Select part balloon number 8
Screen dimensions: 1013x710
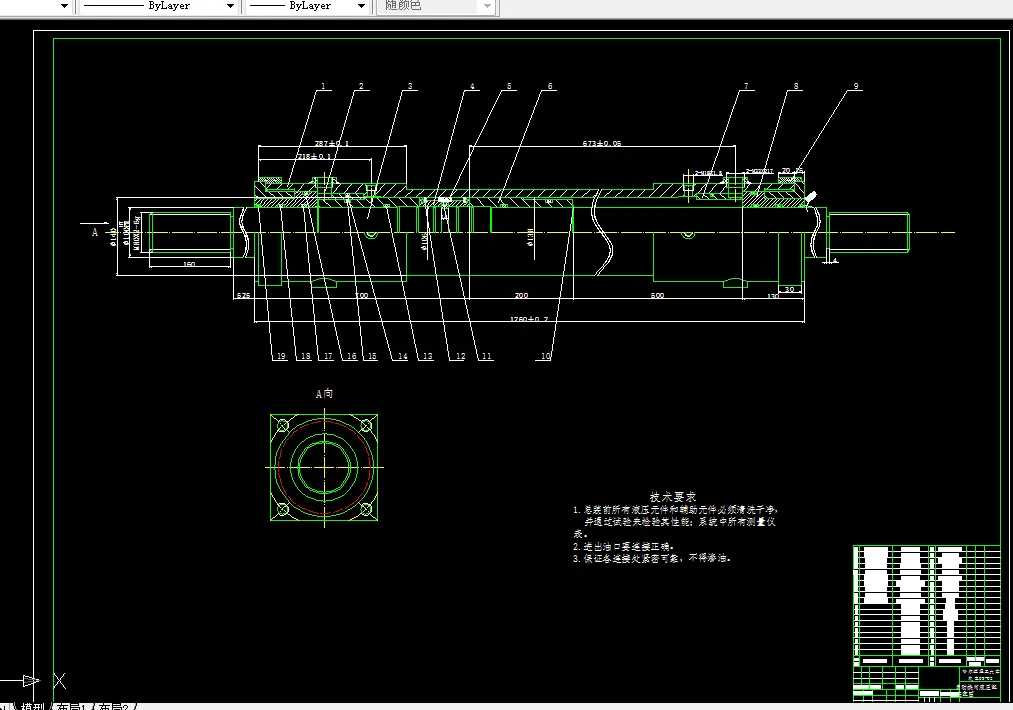pyautogui.click(x=795, y=86)
